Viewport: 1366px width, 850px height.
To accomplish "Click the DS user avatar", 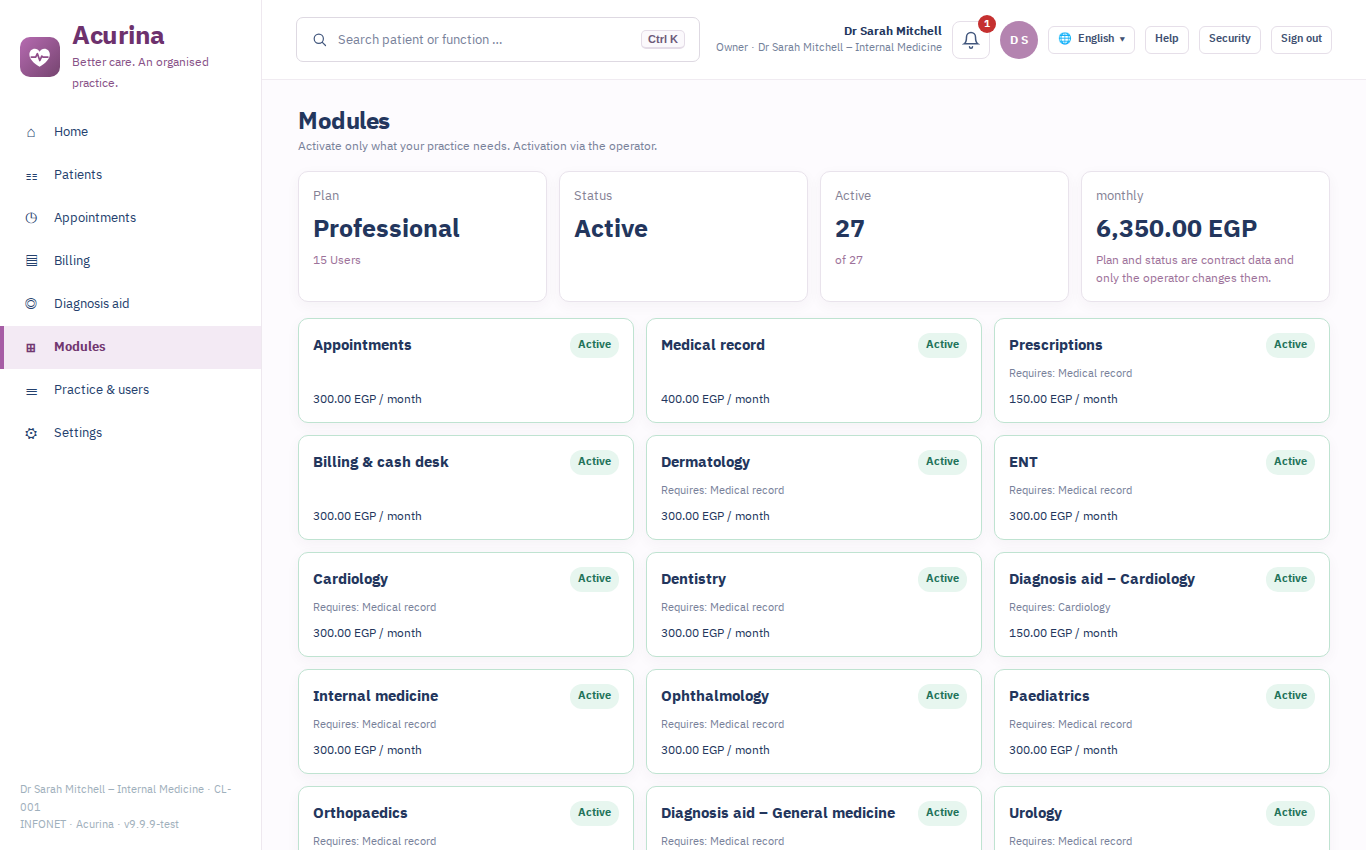I will [1019, 40].
